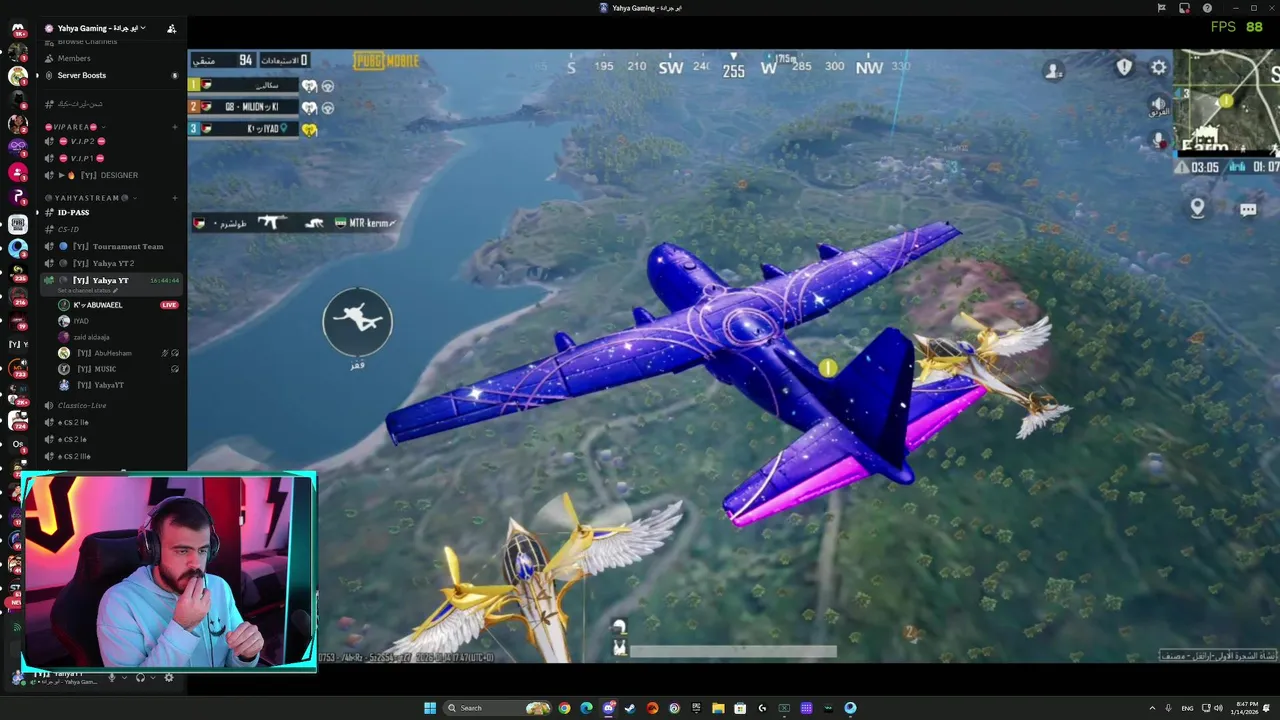The height and width of the screenshot is (720, 1280).
Task: Open Members in the Discord sidebar
Action: coord(74,58)
